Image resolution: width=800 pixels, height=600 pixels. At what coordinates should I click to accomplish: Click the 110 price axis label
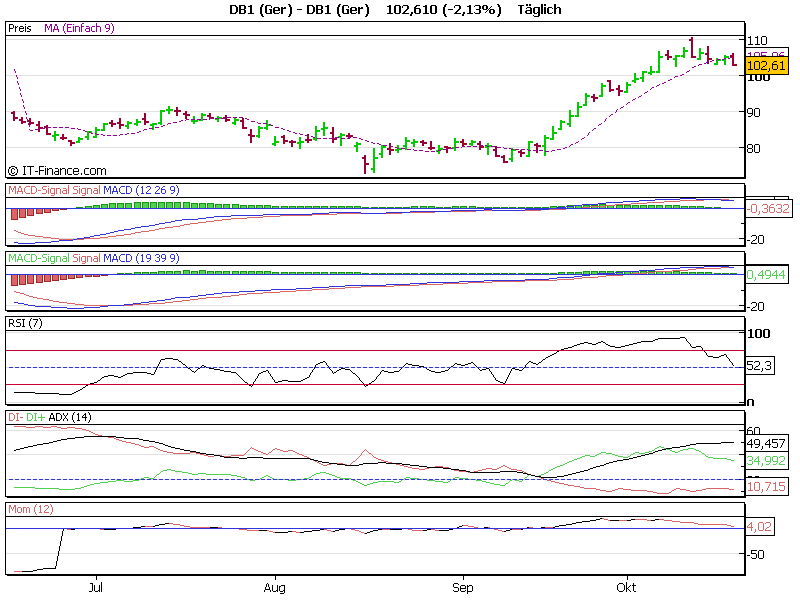(x=757, y=40)
